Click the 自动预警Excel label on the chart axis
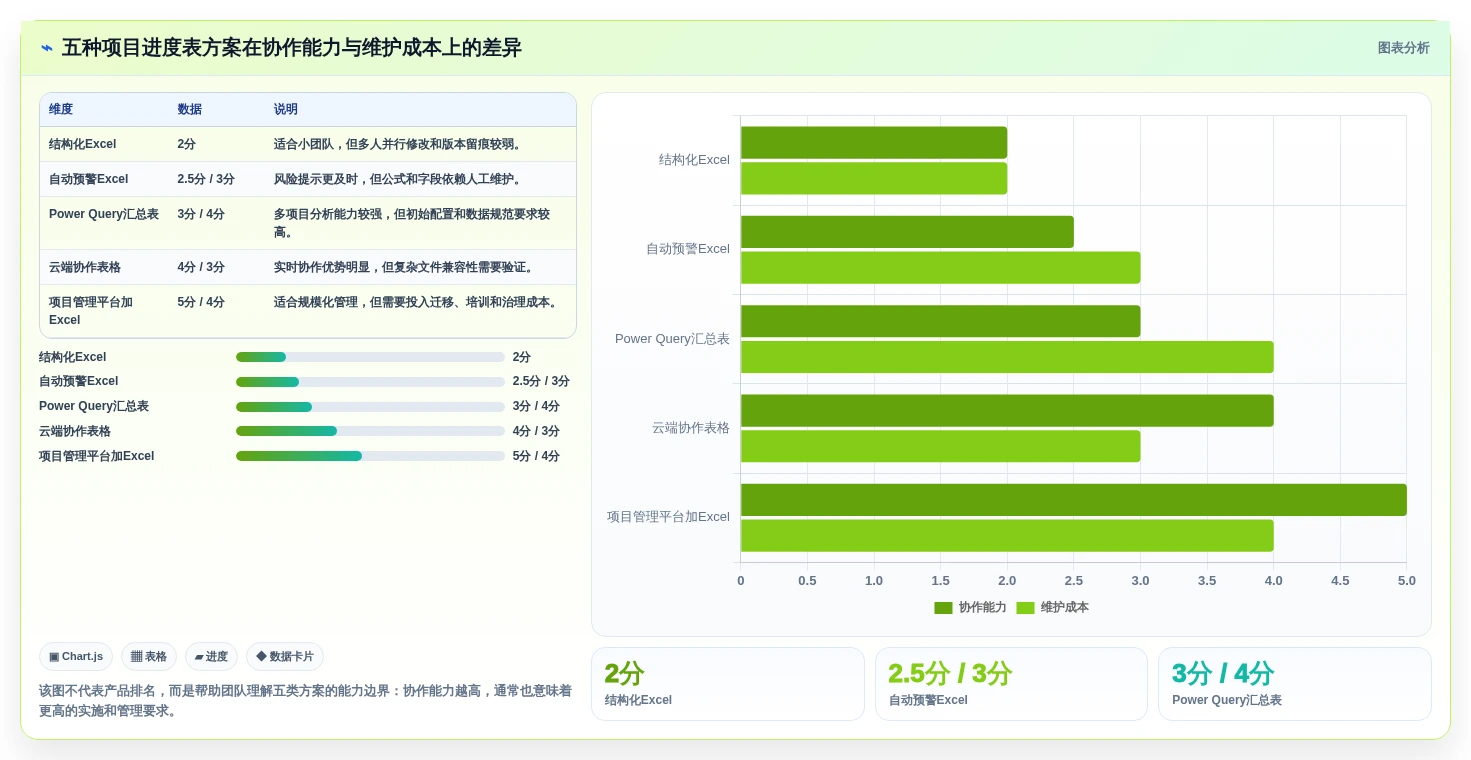 coord(688,249)
